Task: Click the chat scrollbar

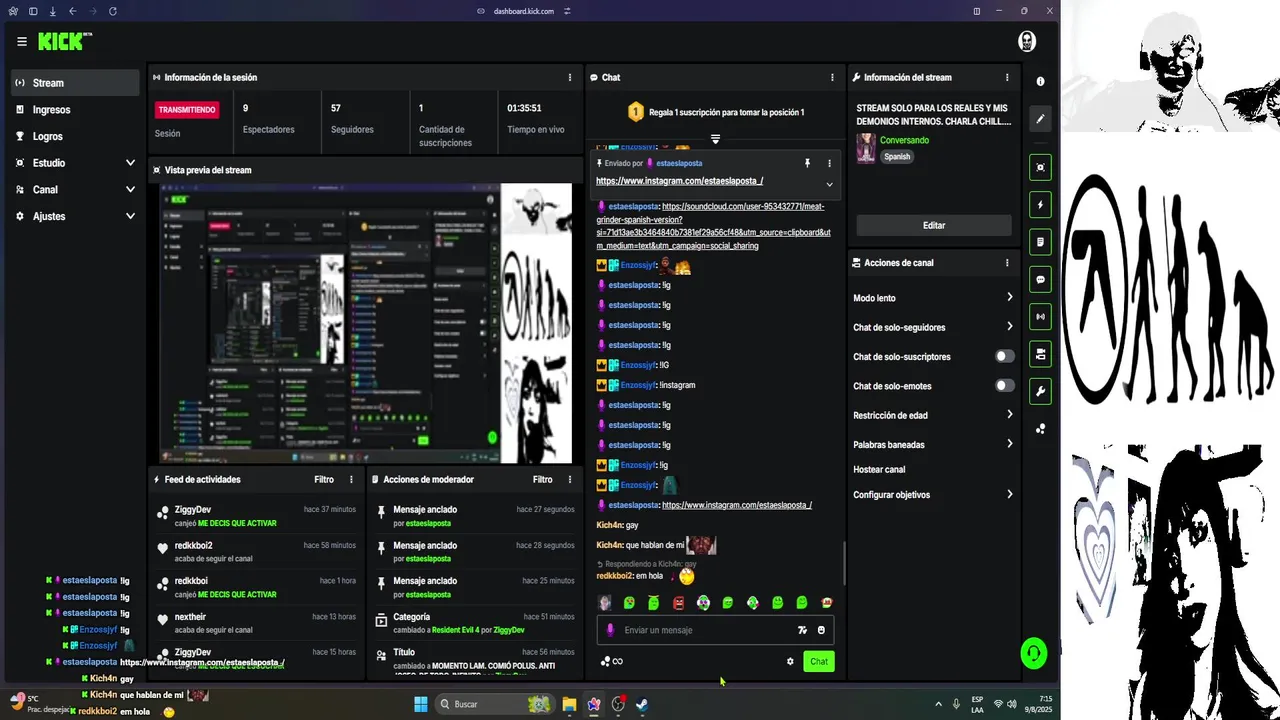Action: pyautogui.click(x=844, y=564)
